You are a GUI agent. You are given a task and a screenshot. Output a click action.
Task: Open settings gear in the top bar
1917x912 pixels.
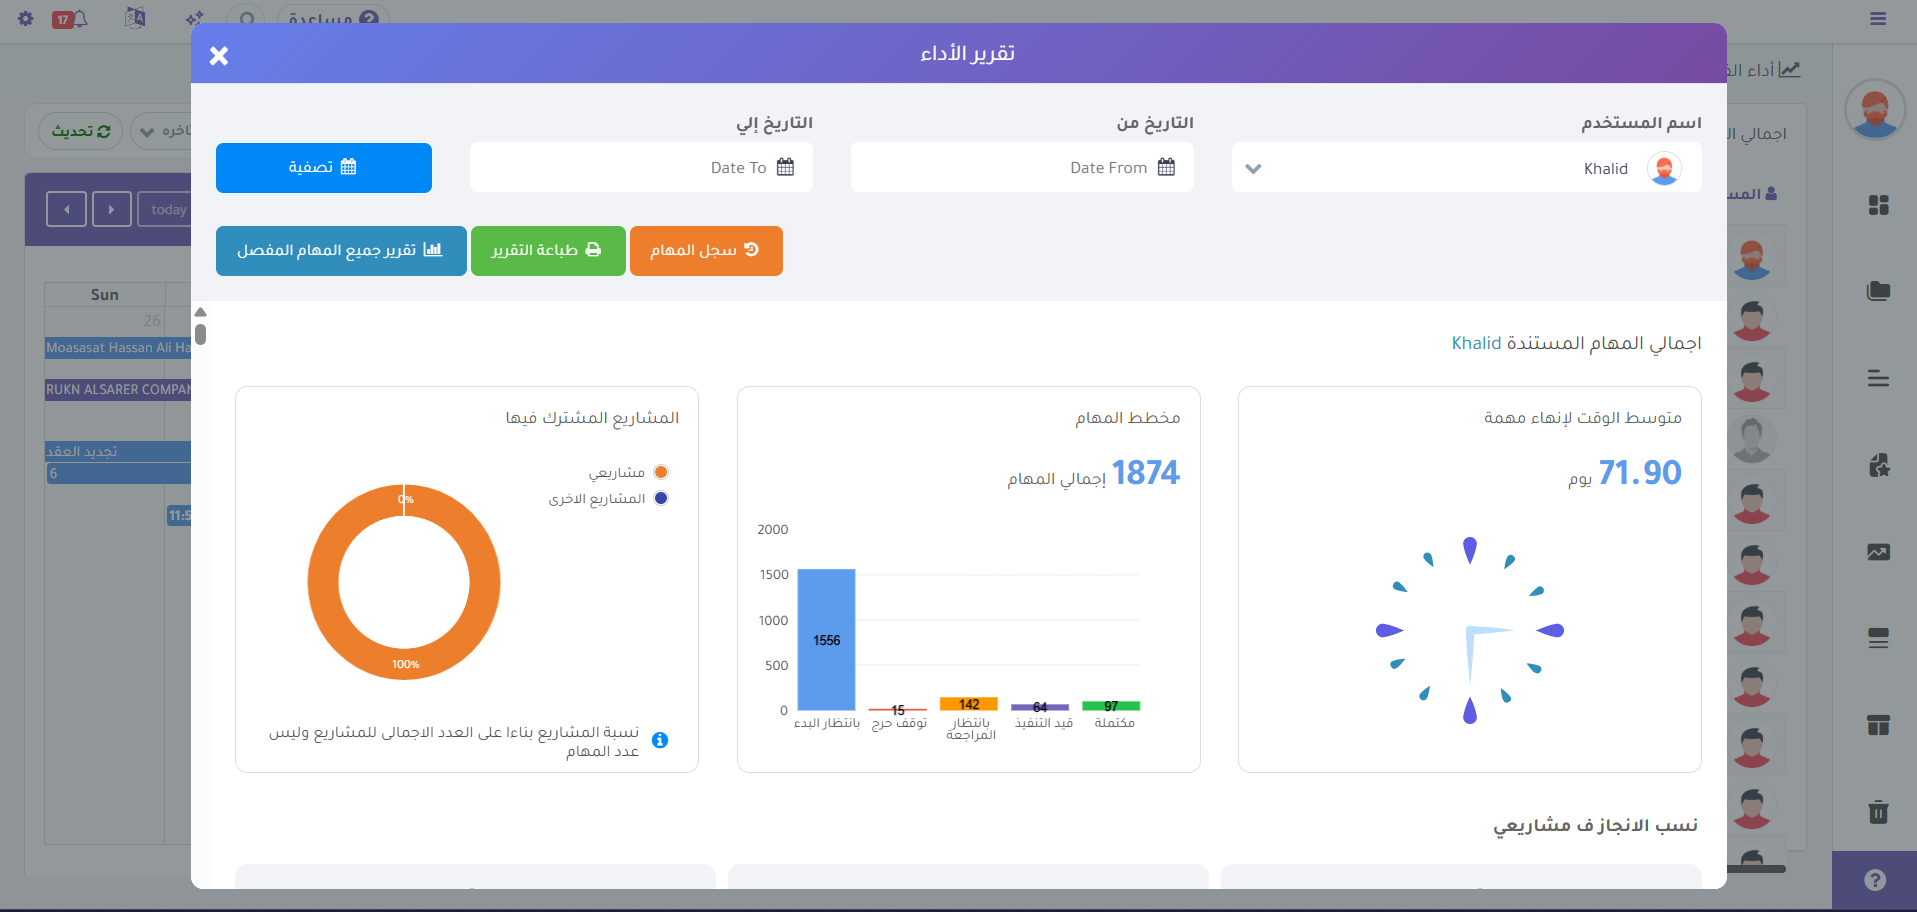(x=26, y=19)
